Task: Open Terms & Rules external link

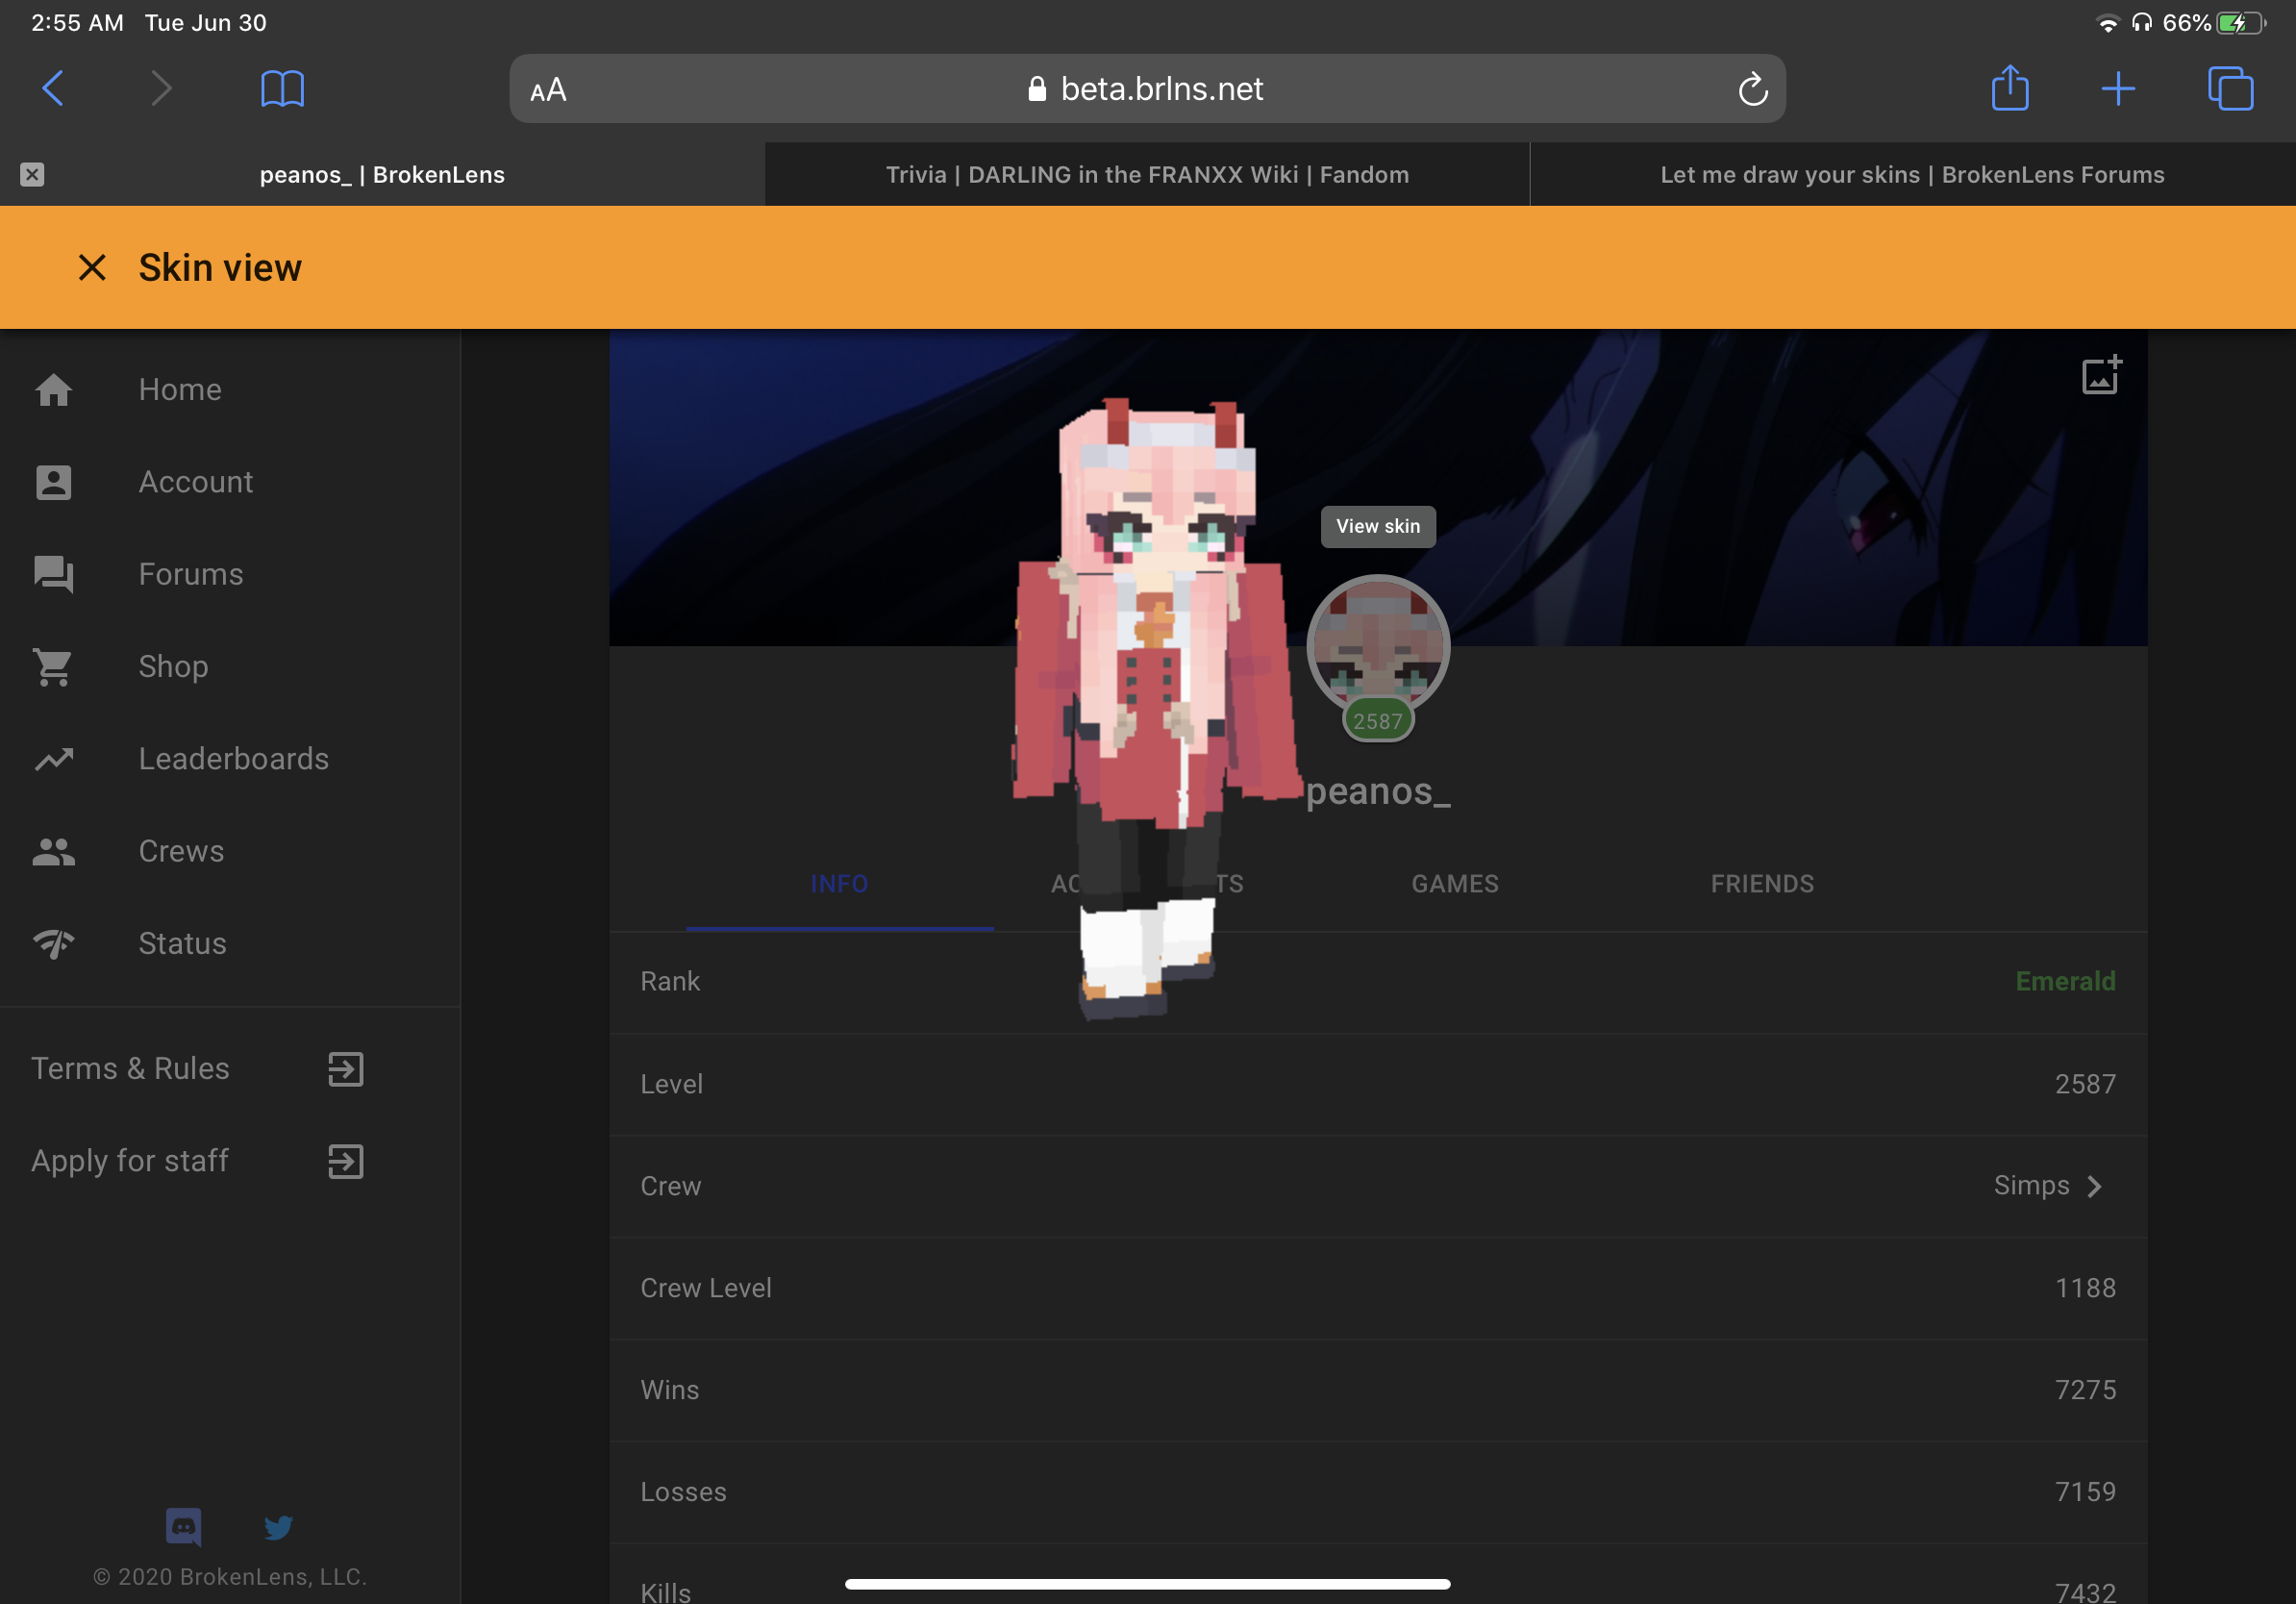Action: 346,1069
